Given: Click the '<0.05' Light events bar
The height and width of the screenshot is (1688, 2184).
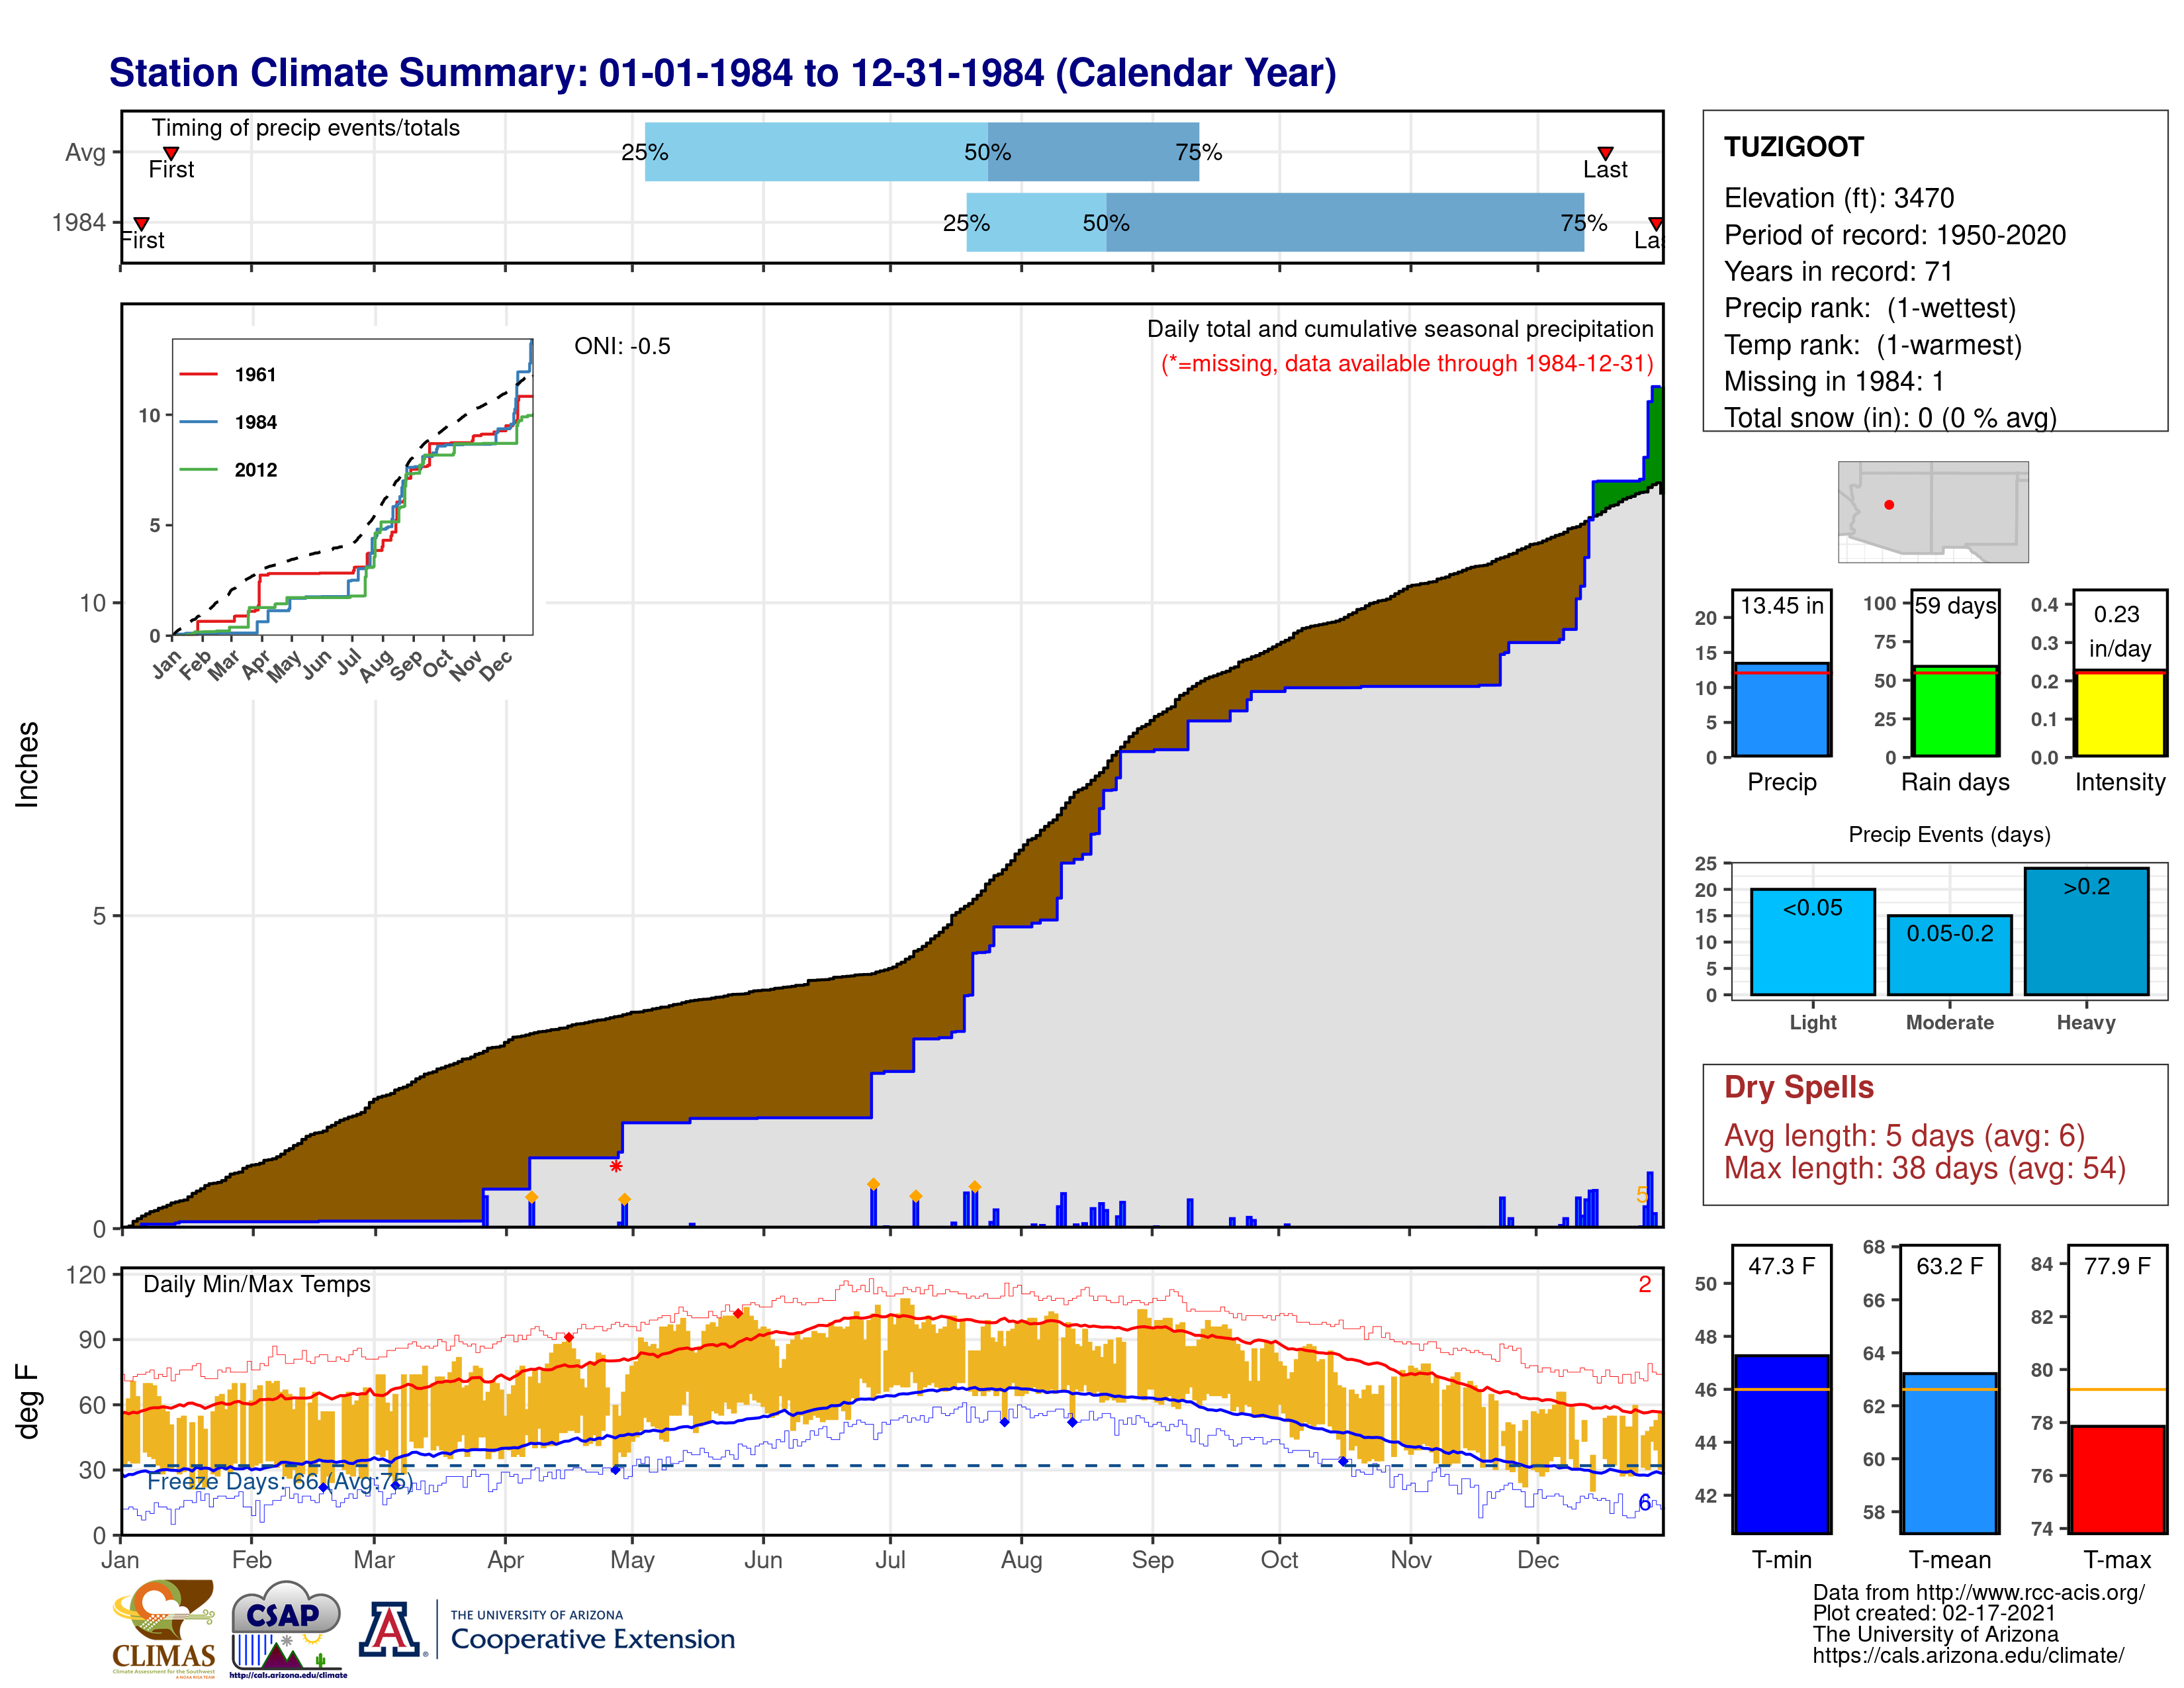Looking at the screenshot, I should [1812, 942].
